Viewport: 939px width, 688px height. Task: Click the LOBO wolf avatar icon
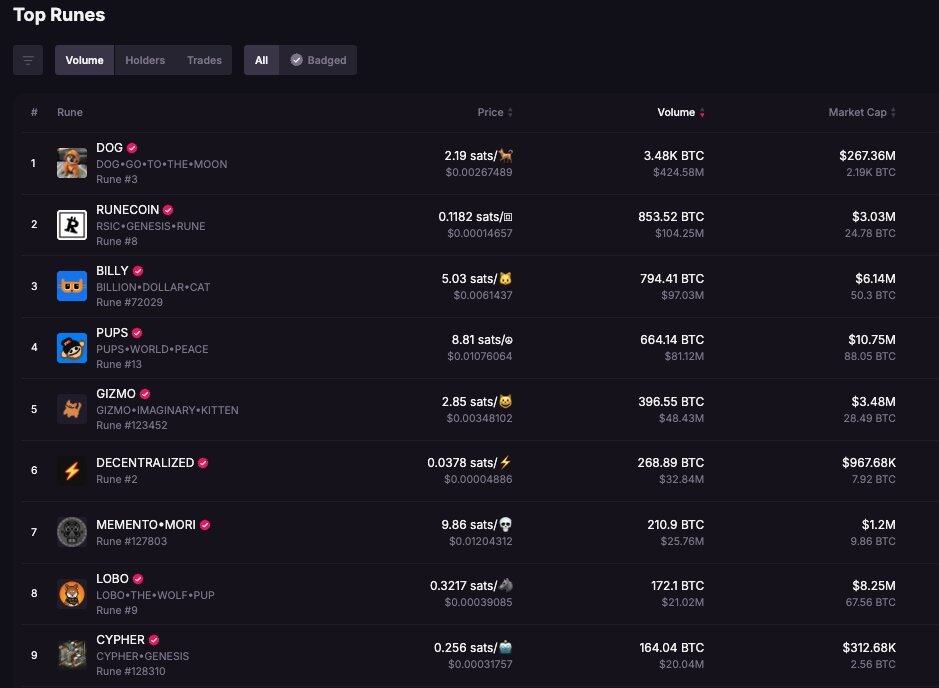pos(72,594)
